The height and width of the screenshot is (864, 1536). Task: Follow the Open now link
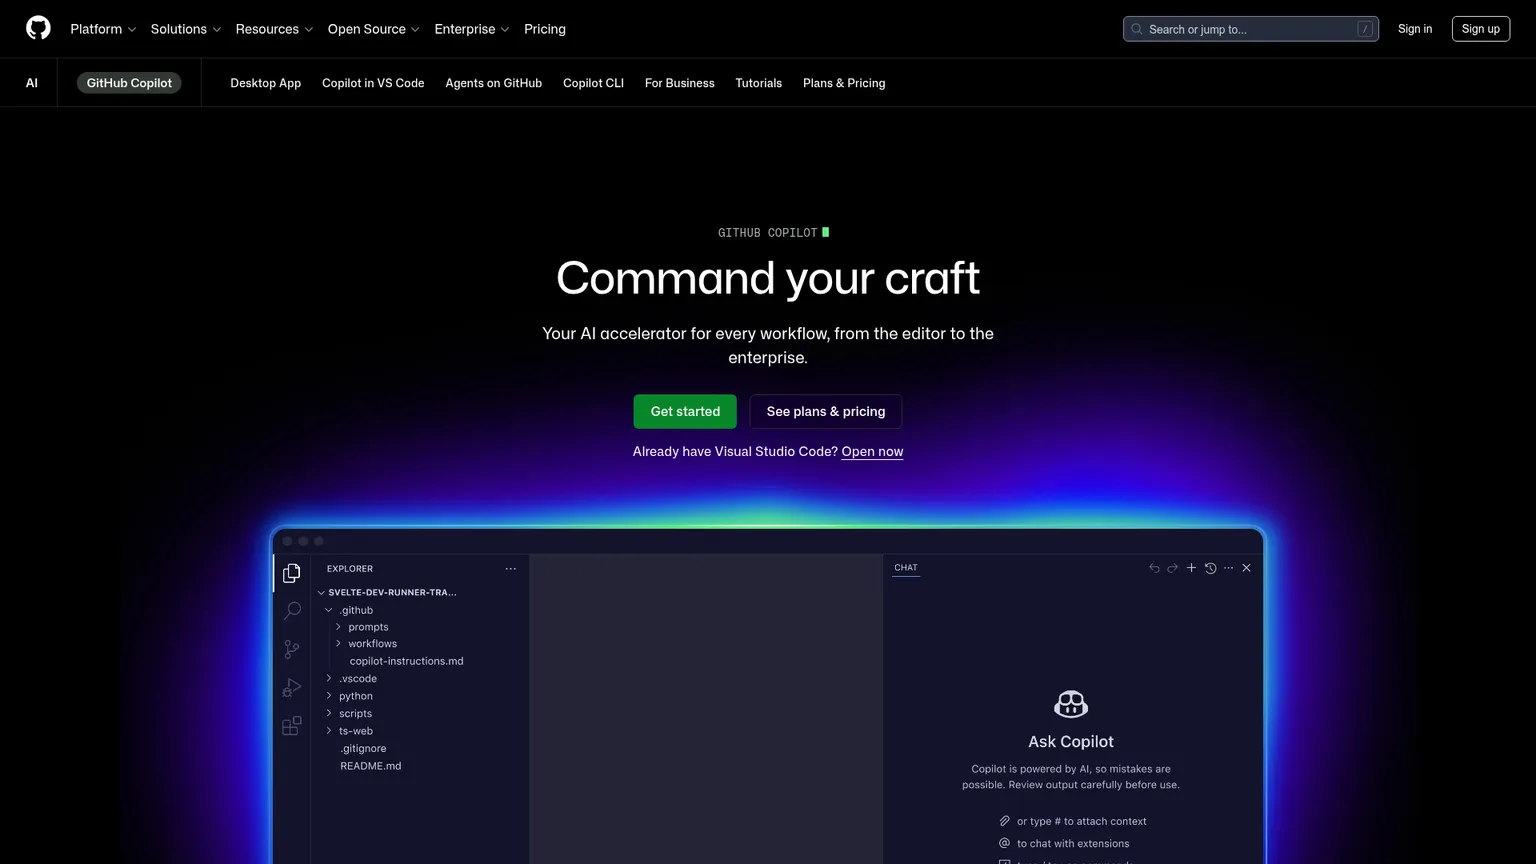pyautogui.click(x=872, y=452)
